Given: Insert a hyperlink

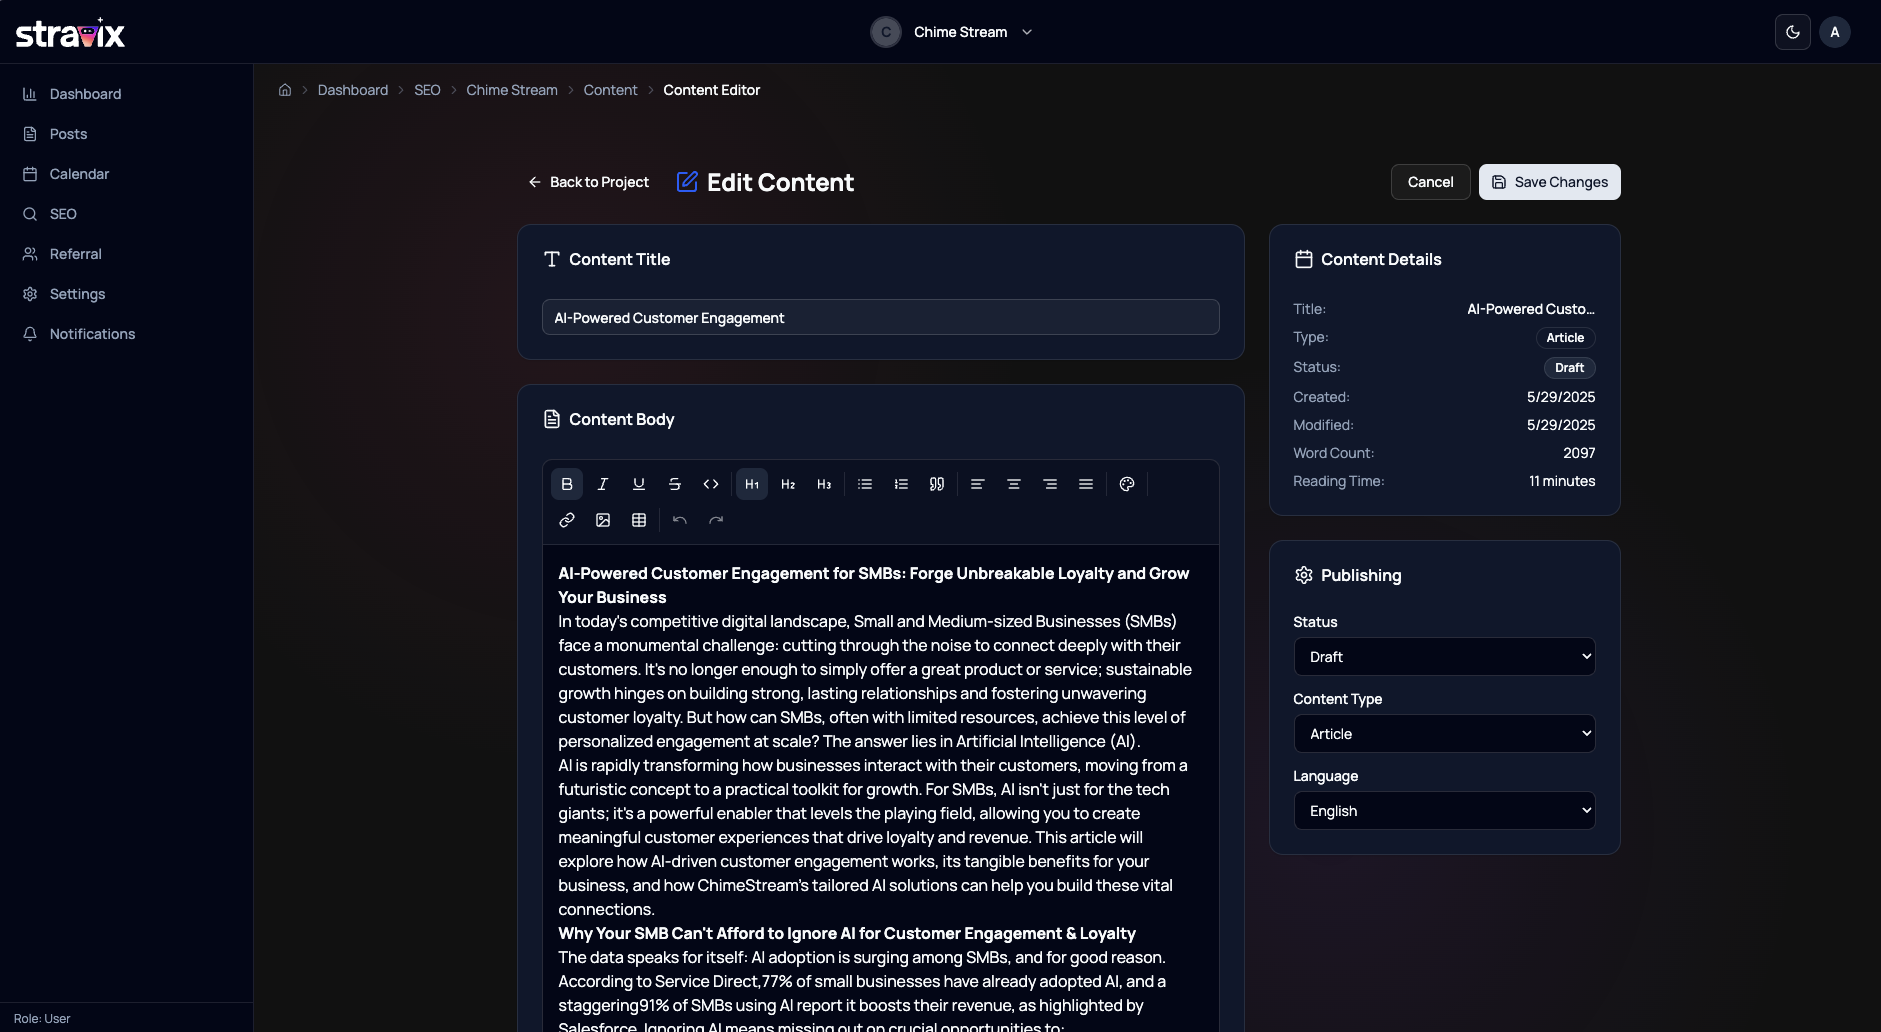Looking at the screenshot, I should pos(567,520).
